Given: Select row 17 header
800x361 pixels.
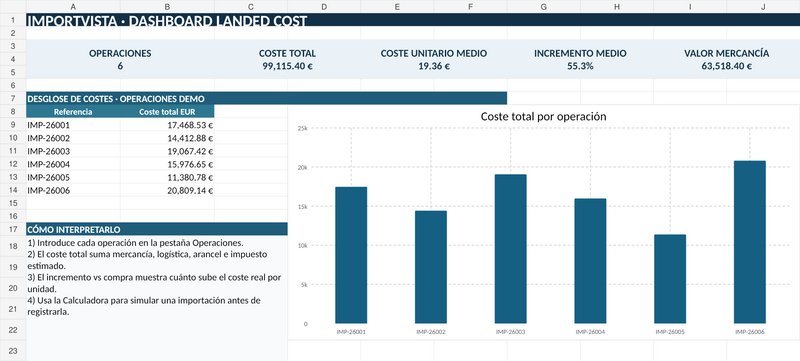Looking at the screenshot, I should click(13, 229).
